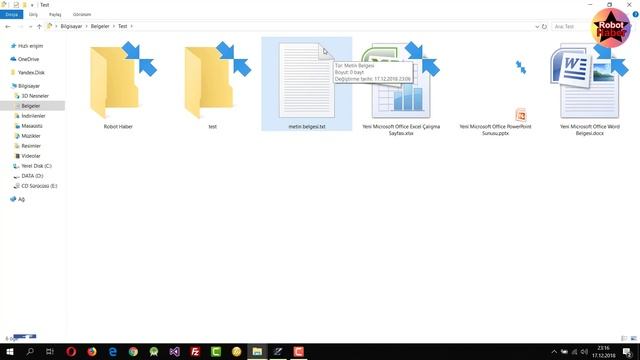Open the network icon in system tray
The image size is (640, 360).
(x=574, y=352)
